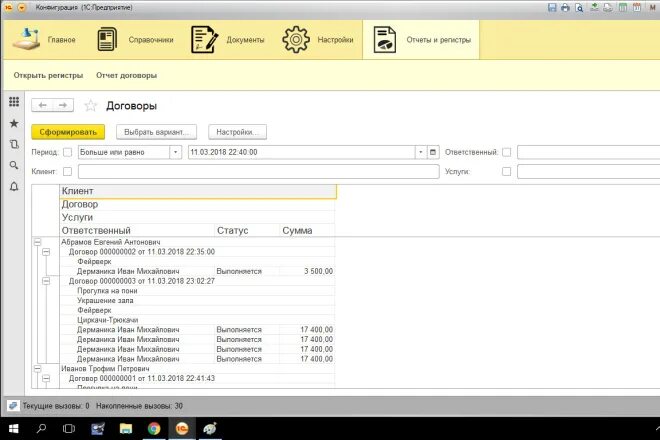This screenshot has width=660, height=440.
Task: Click the Услуги filter input field
Action: 588,171
